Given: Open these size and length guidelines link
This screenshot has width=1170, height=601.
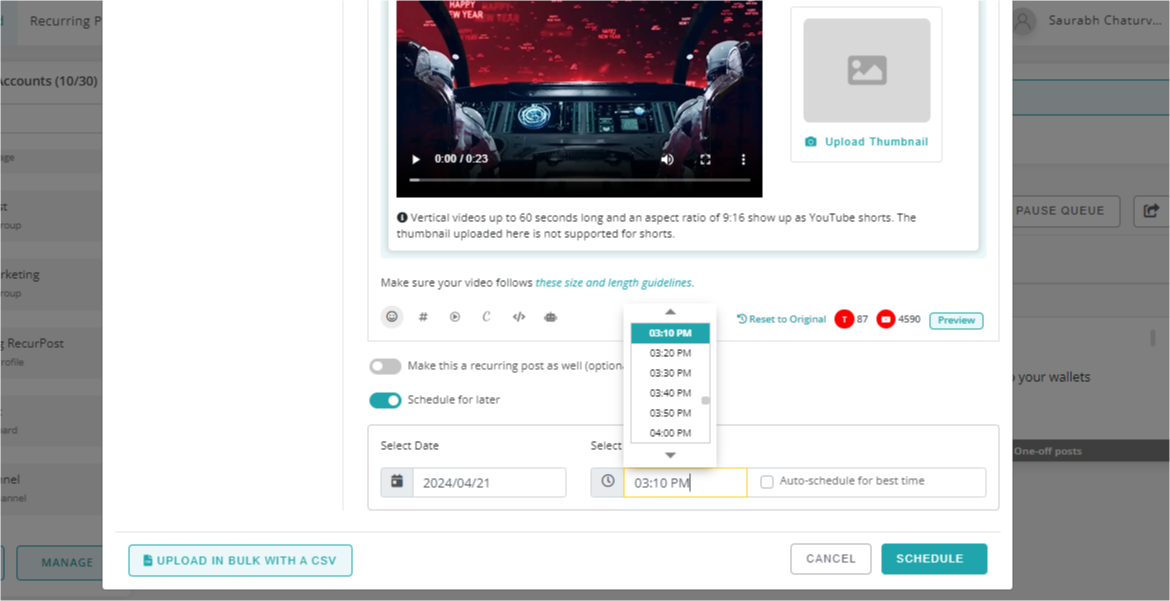Looking at the screenshot, I should (x=613, y=283).
